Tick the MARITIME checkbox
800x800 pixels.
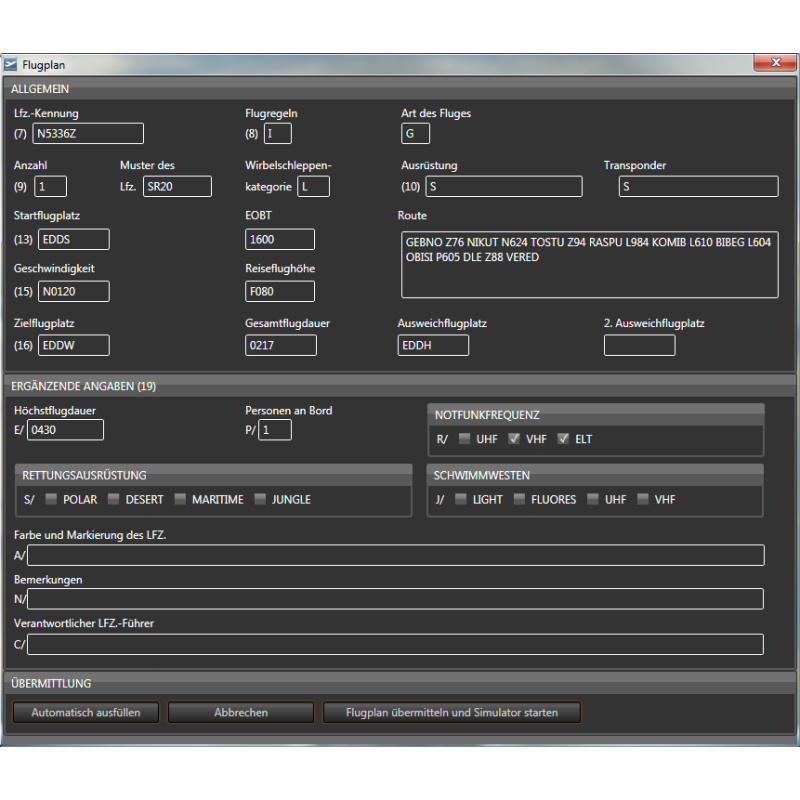pyautogui.click(x=180, y=499)
